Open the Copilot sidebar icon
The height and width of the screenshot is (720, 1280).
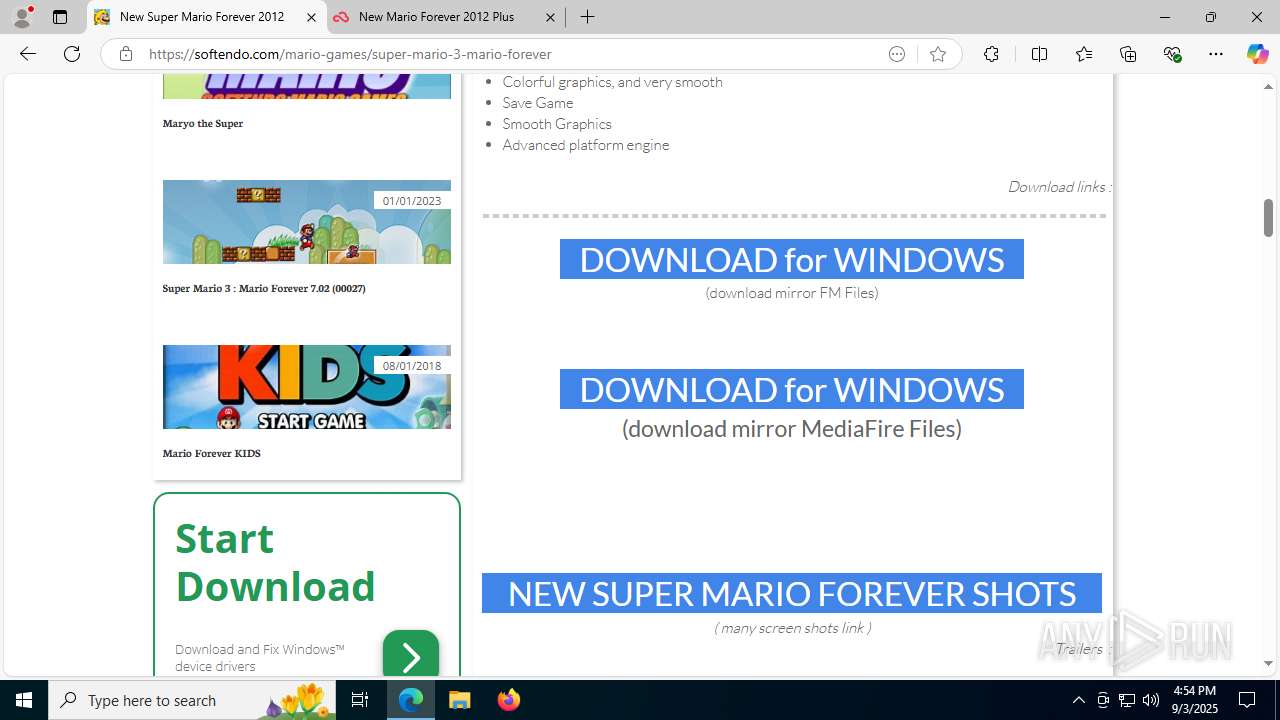1257,54
